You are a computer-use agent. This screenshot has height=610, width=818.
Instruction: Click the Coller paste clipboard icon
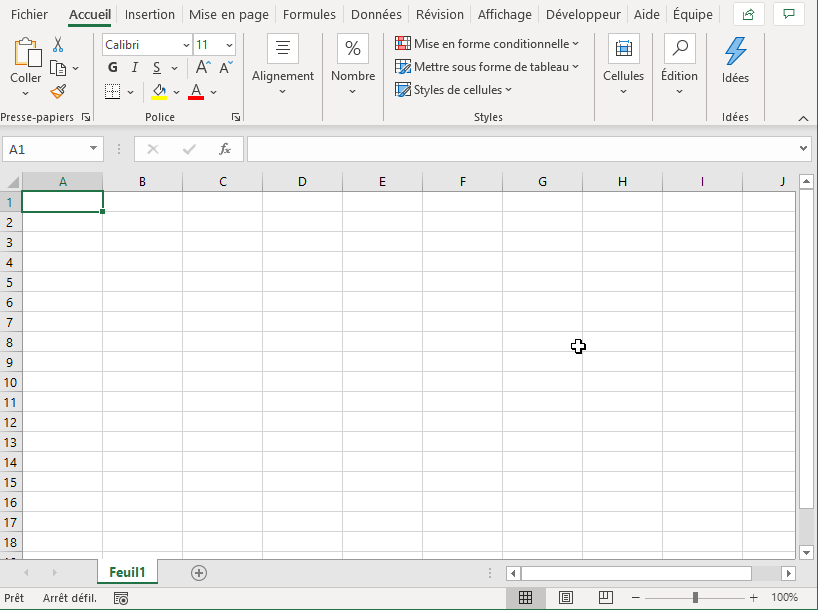pyautogui.click(x=27, y=53)
